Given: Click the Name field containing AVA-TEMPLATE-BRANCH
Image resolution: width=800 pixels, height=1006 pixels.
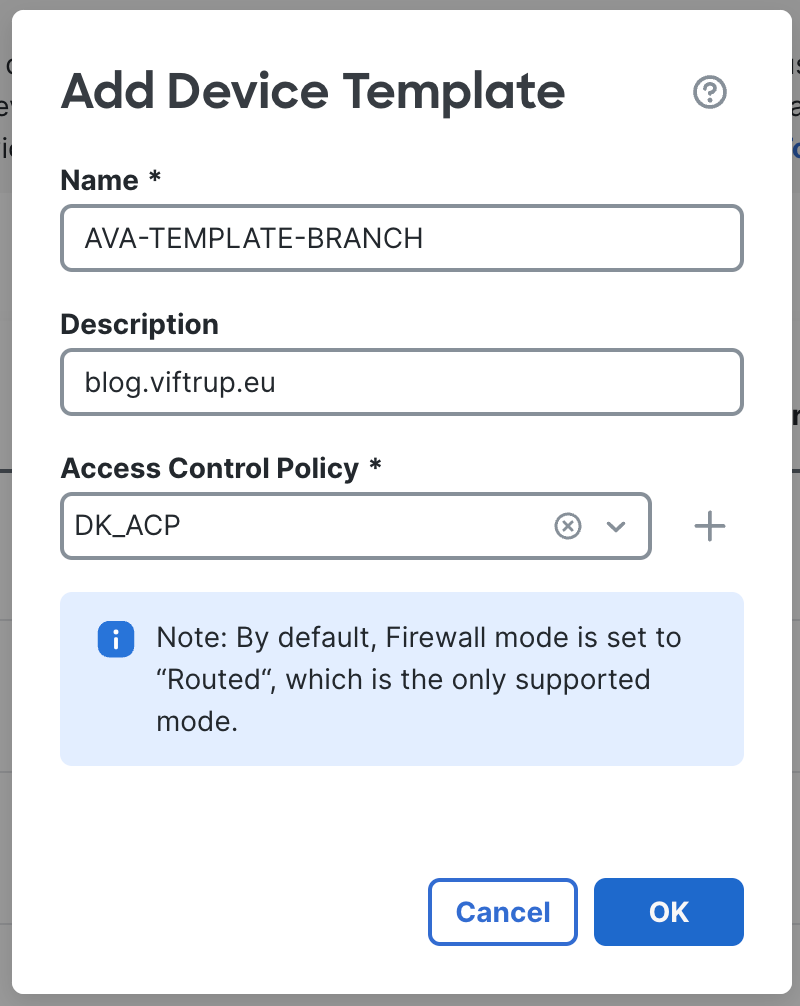Looking at the screenshot, I should pos(400,238).
